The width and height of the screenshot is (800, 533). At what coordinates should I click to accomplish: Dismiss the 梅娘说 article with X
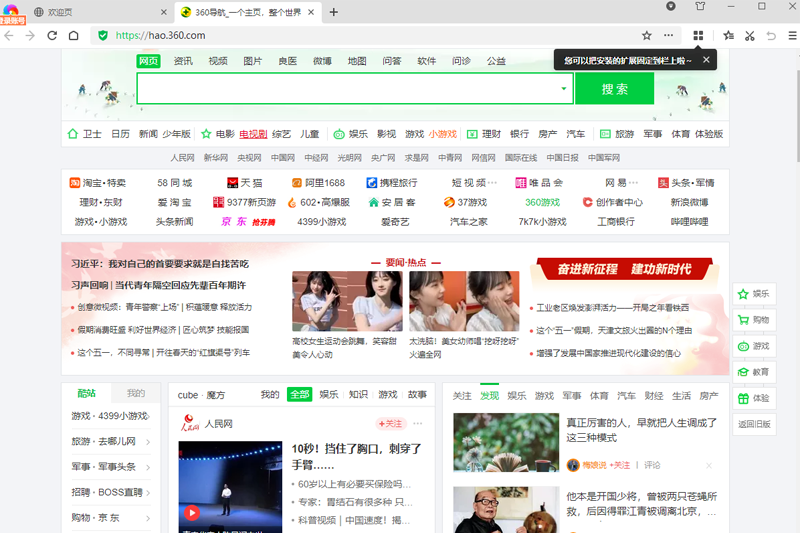coord(709,465)
